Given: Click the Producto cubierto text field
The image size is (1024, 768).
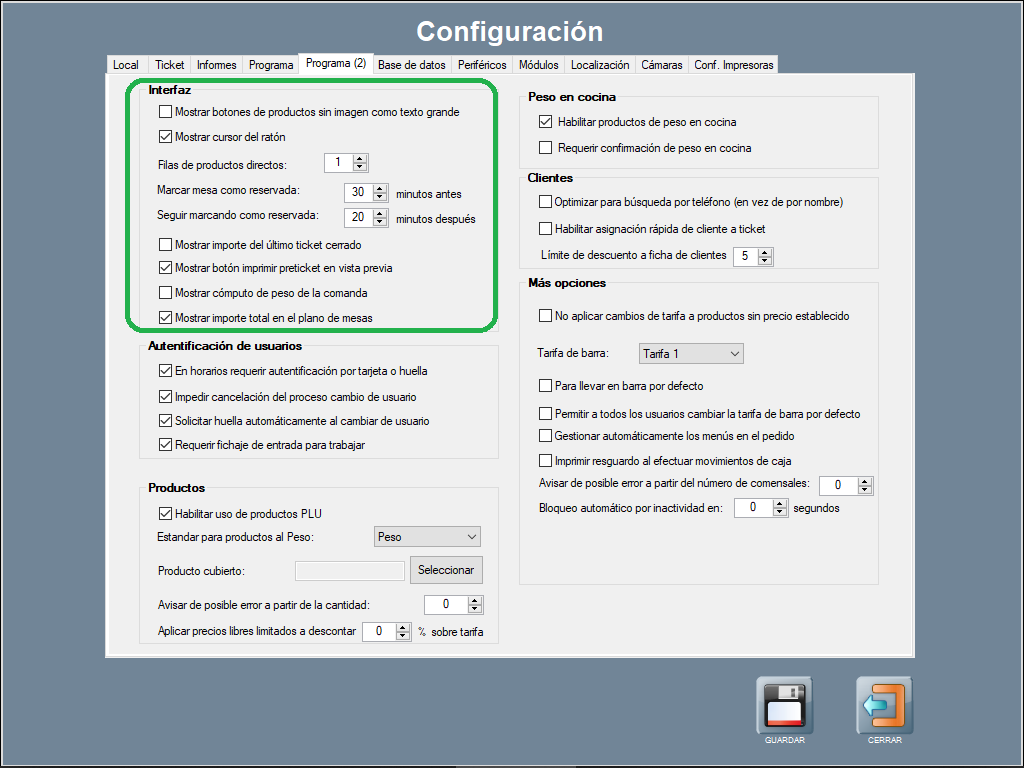Looking at the screenshot, I should (x=350, y=570).
